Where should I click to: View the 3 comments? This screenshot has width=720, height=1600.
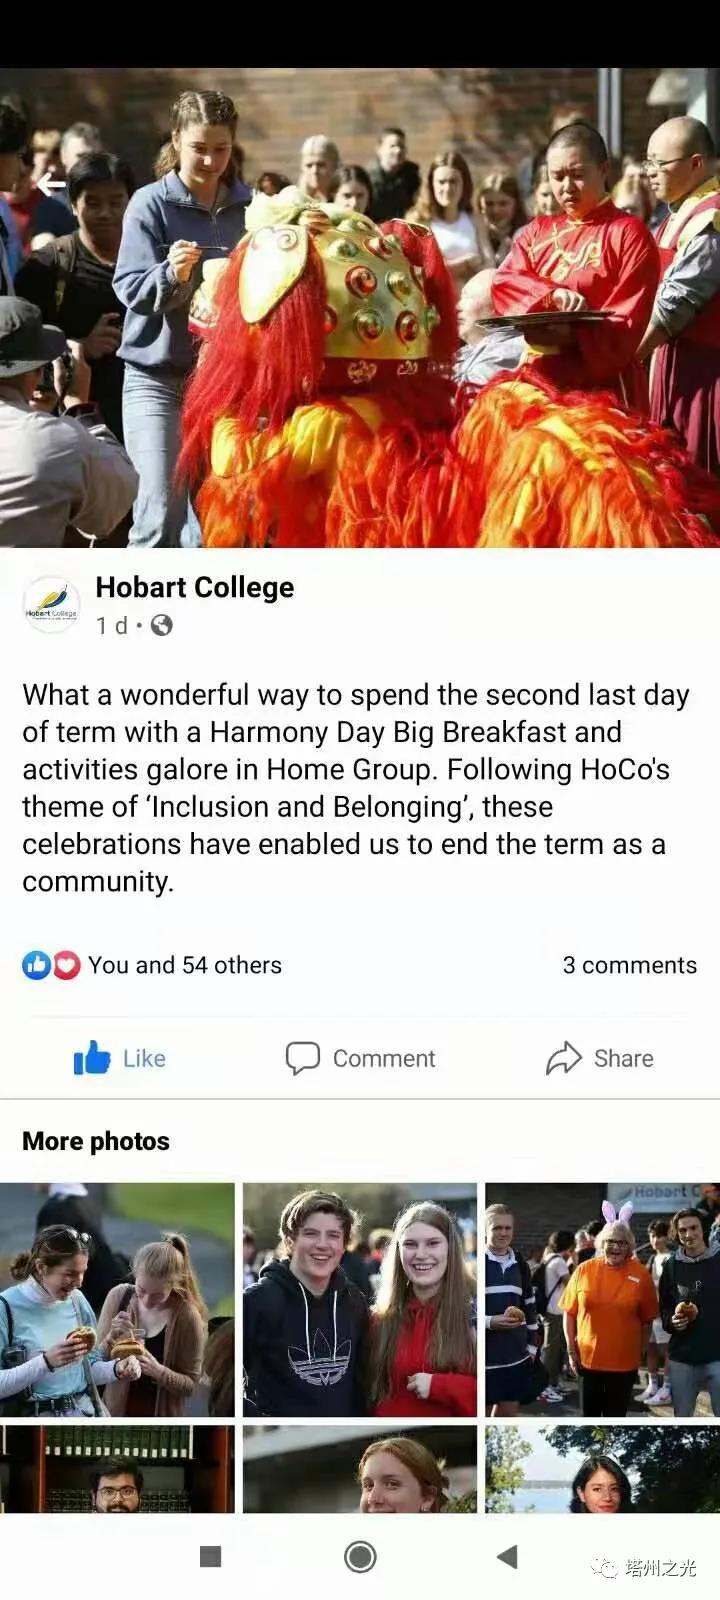click(629, 965)
